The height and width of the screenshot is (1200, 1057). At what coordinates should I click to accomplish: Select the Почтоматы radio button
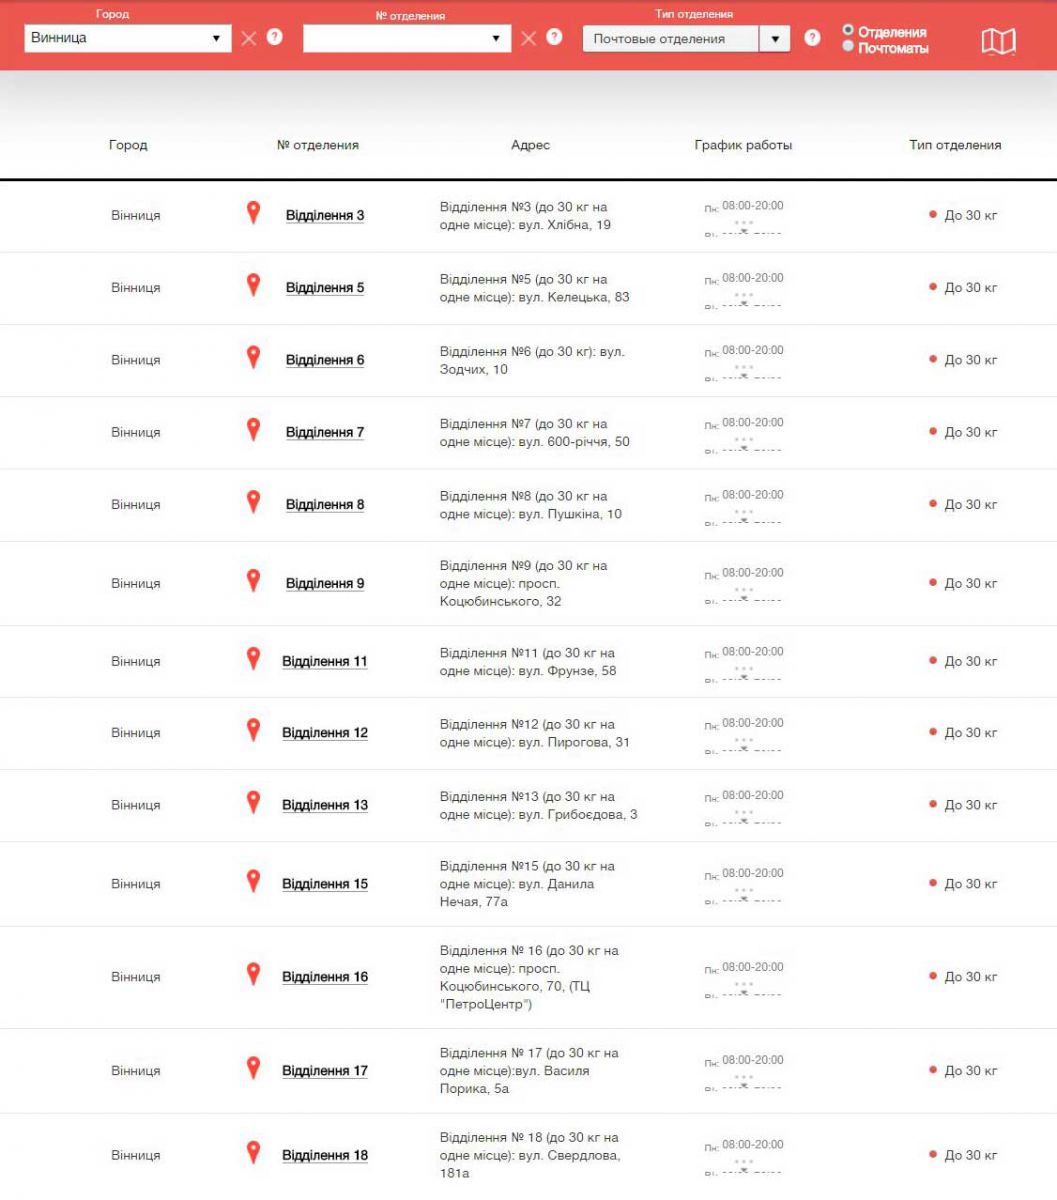pyautogui.click(x=848, y=46)
